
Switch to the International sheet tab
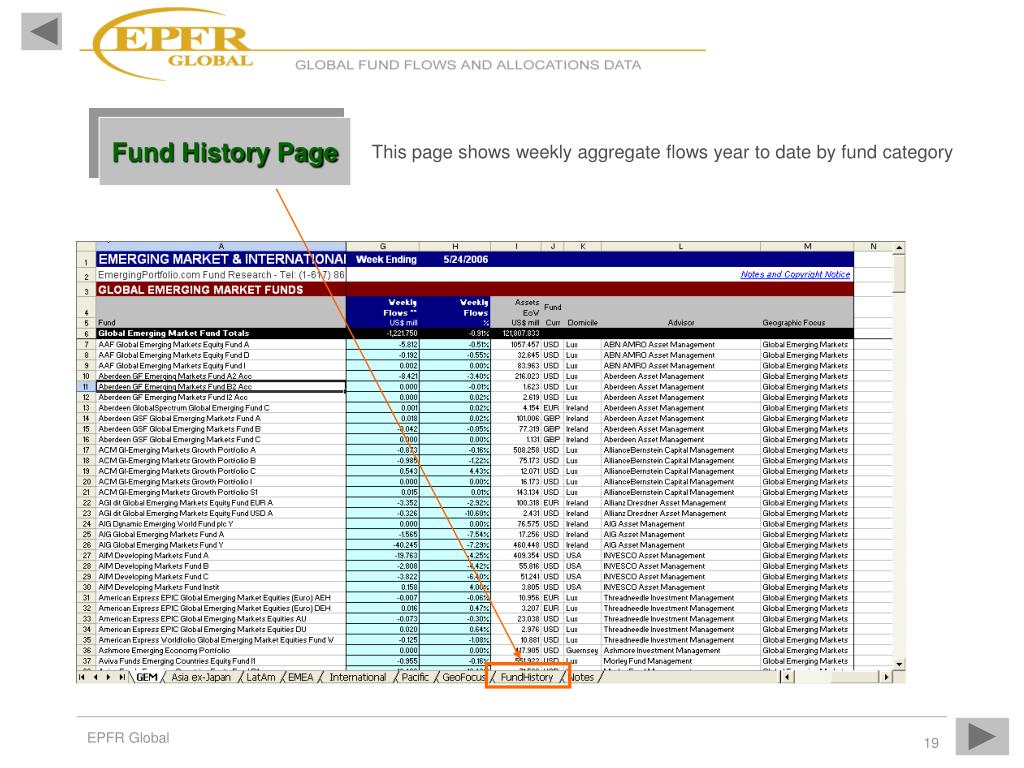pos(357,677)
